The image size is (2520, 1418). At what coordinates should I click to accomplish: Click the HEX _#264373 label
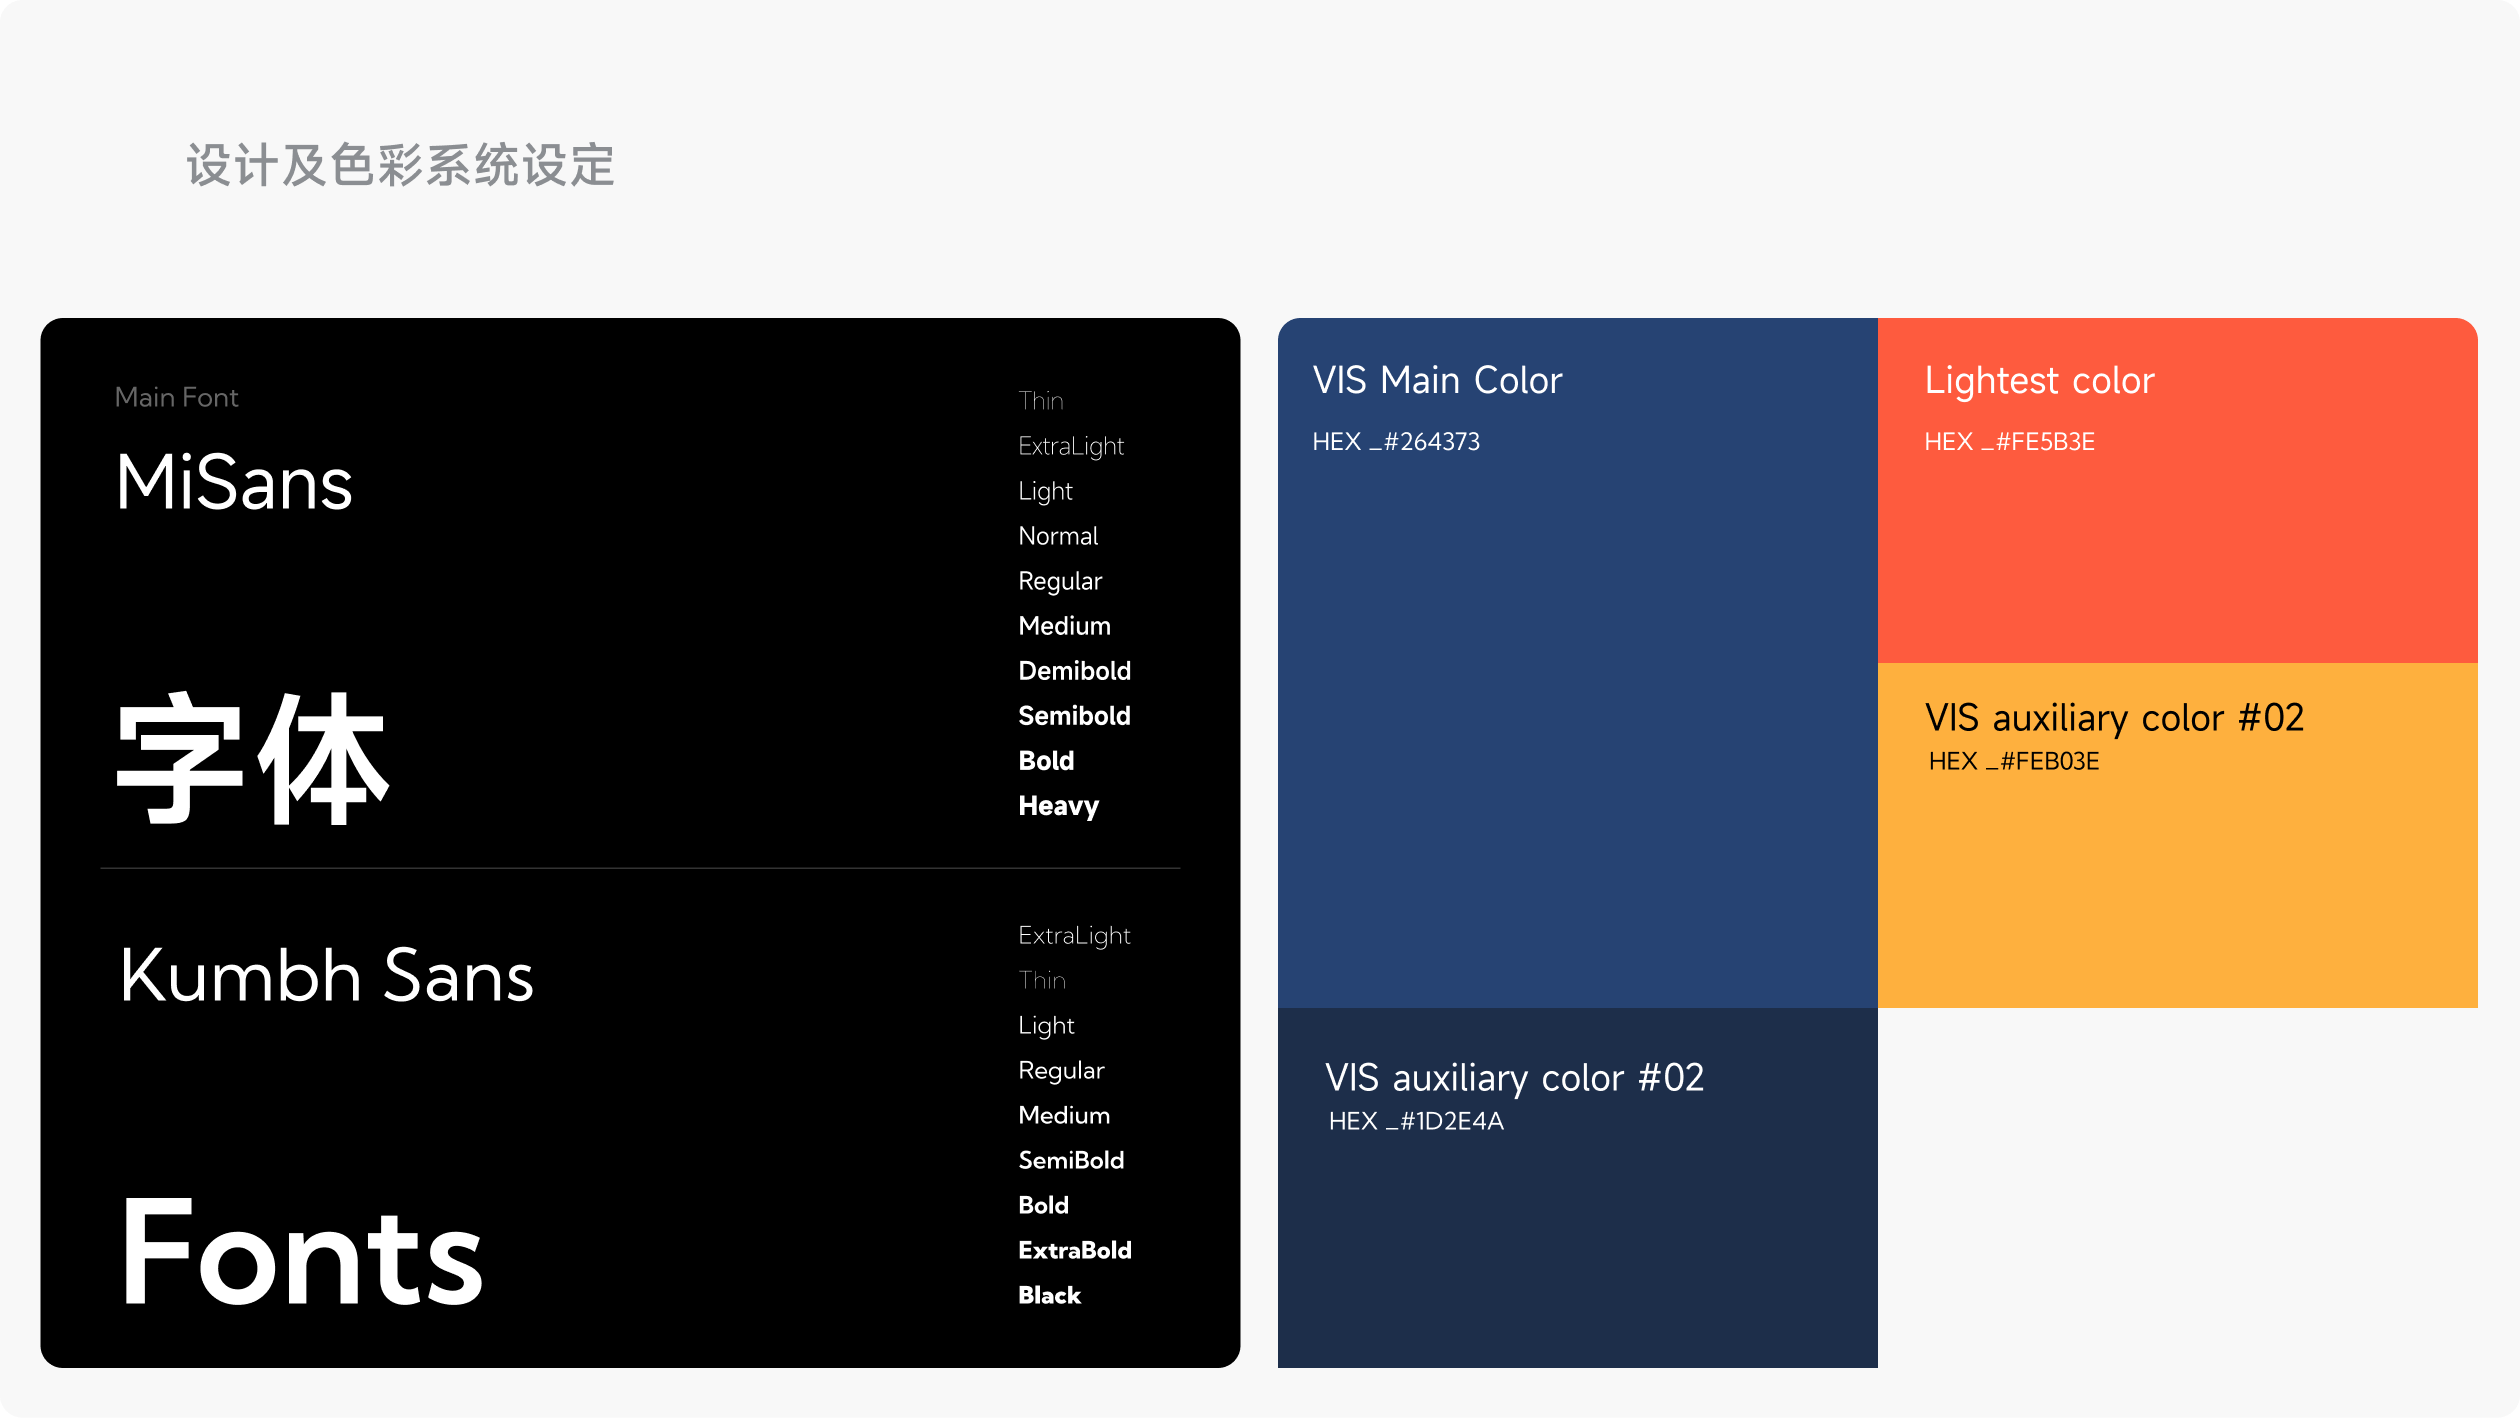tap(1395, 442)
